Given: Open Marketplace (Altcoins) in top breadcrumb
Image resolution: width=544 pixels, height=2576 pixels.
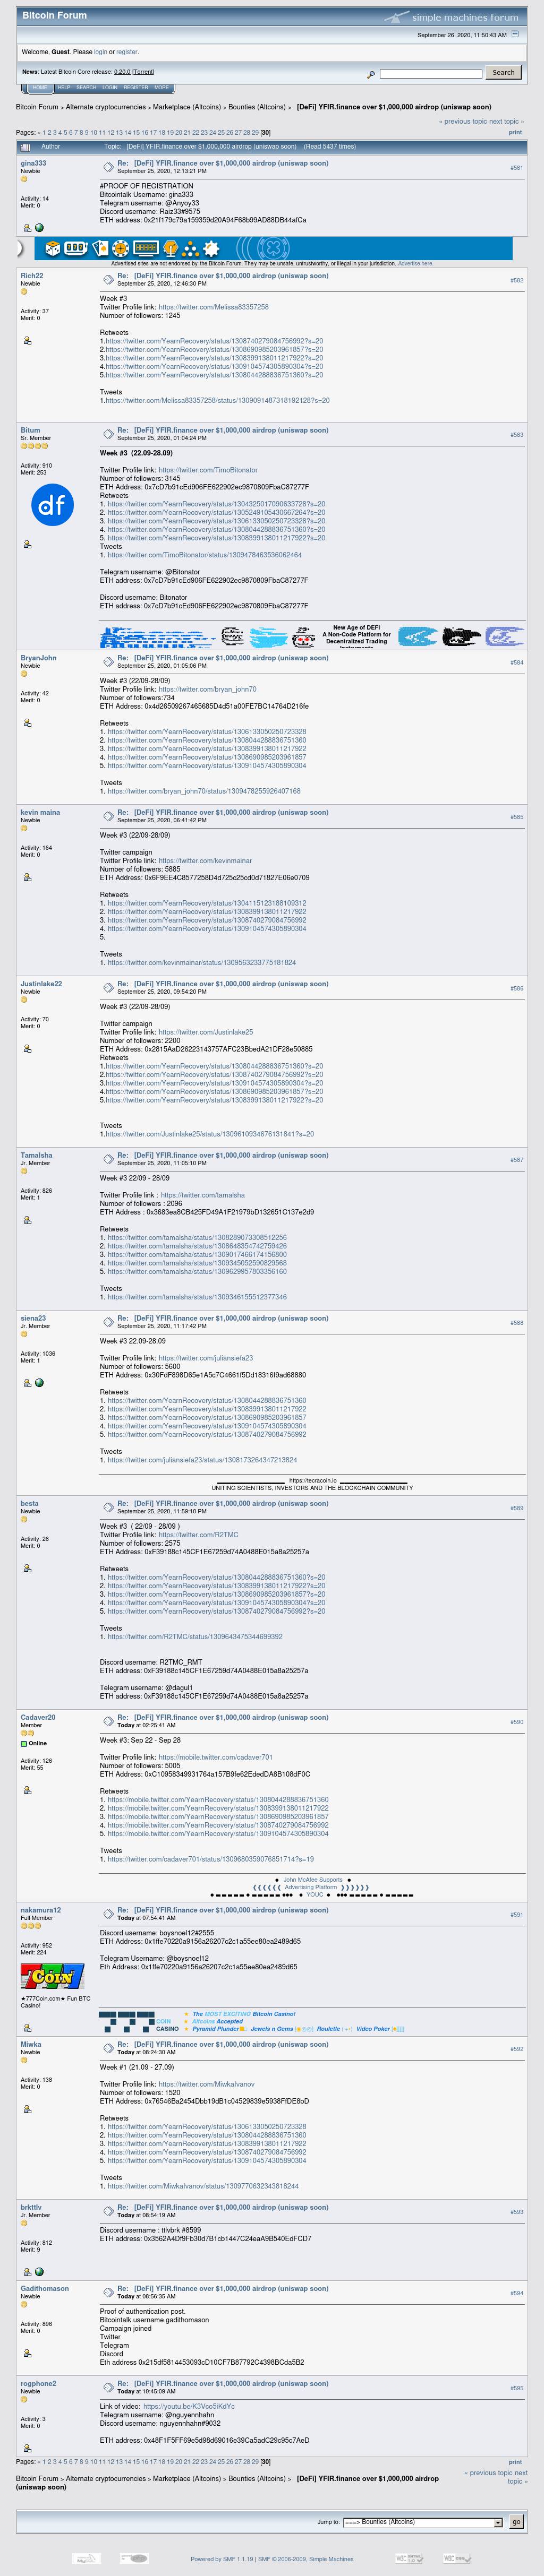Looking at the screenshot, I should [187, 107].
